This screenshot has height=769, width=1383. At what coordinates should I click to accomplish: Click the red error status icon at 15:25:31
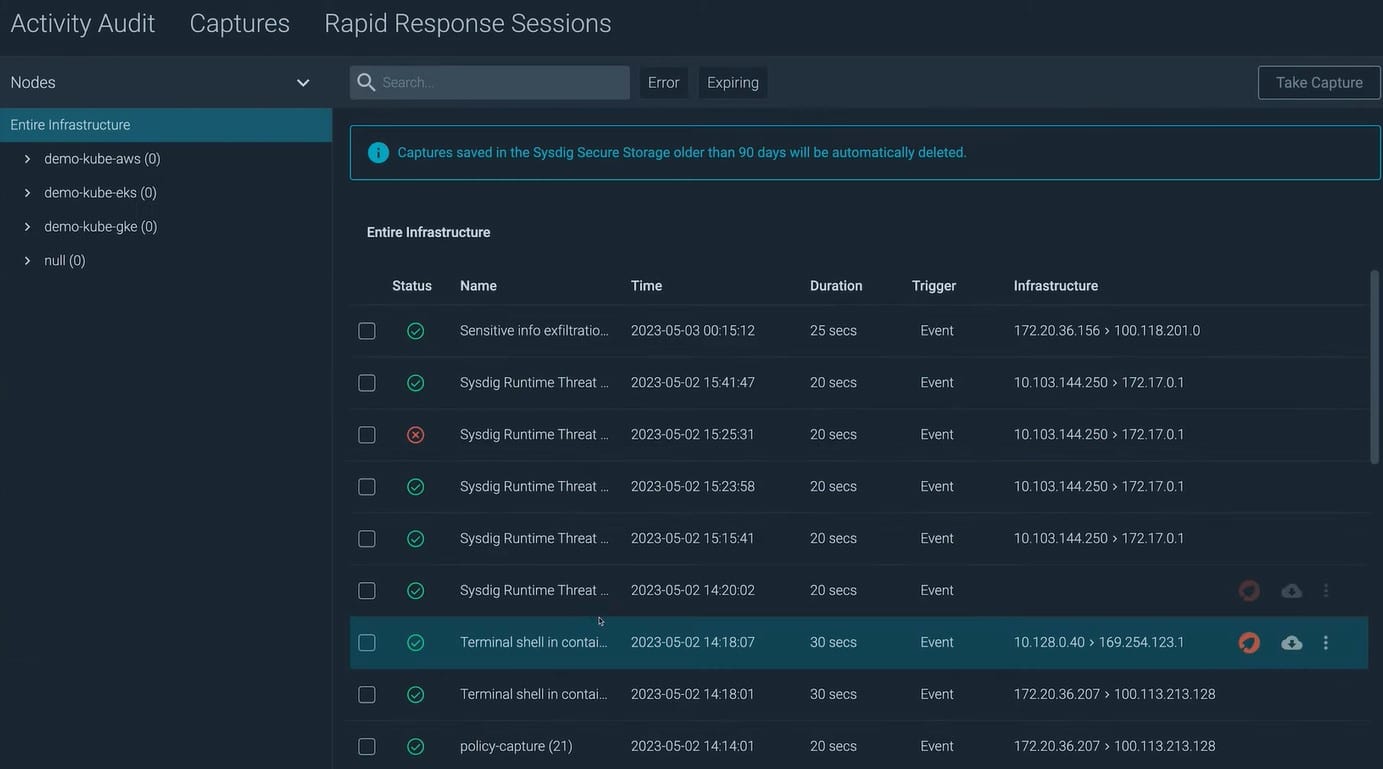[416, 435]
